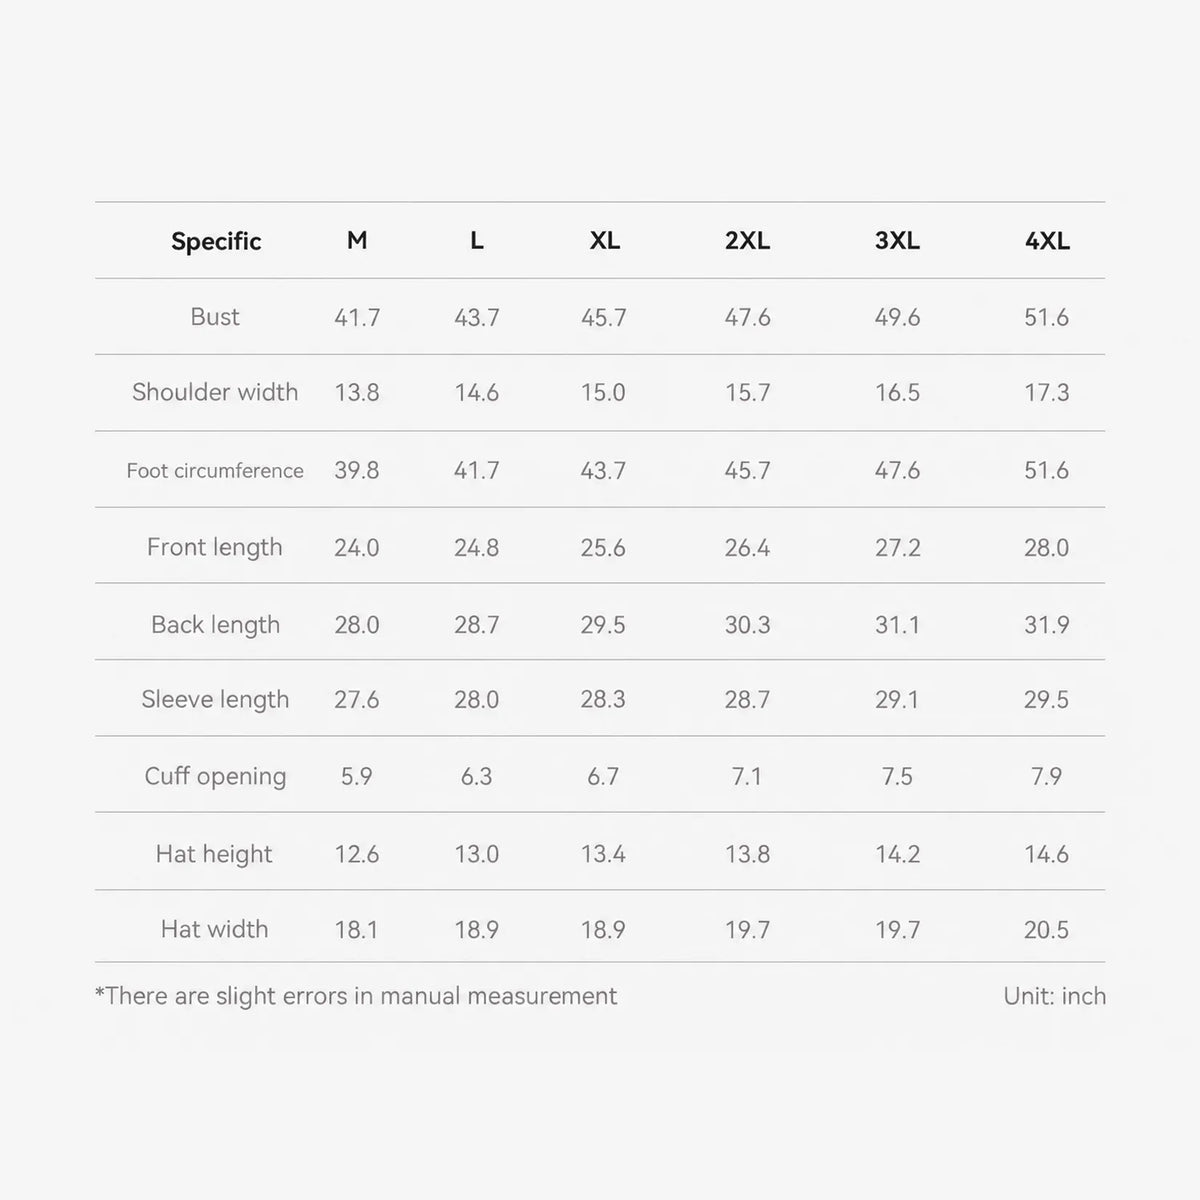Click the Bust 41.7 value for M
Image resolution: width=1200 pixels, height=1200 pixels.
pos(357,318)
